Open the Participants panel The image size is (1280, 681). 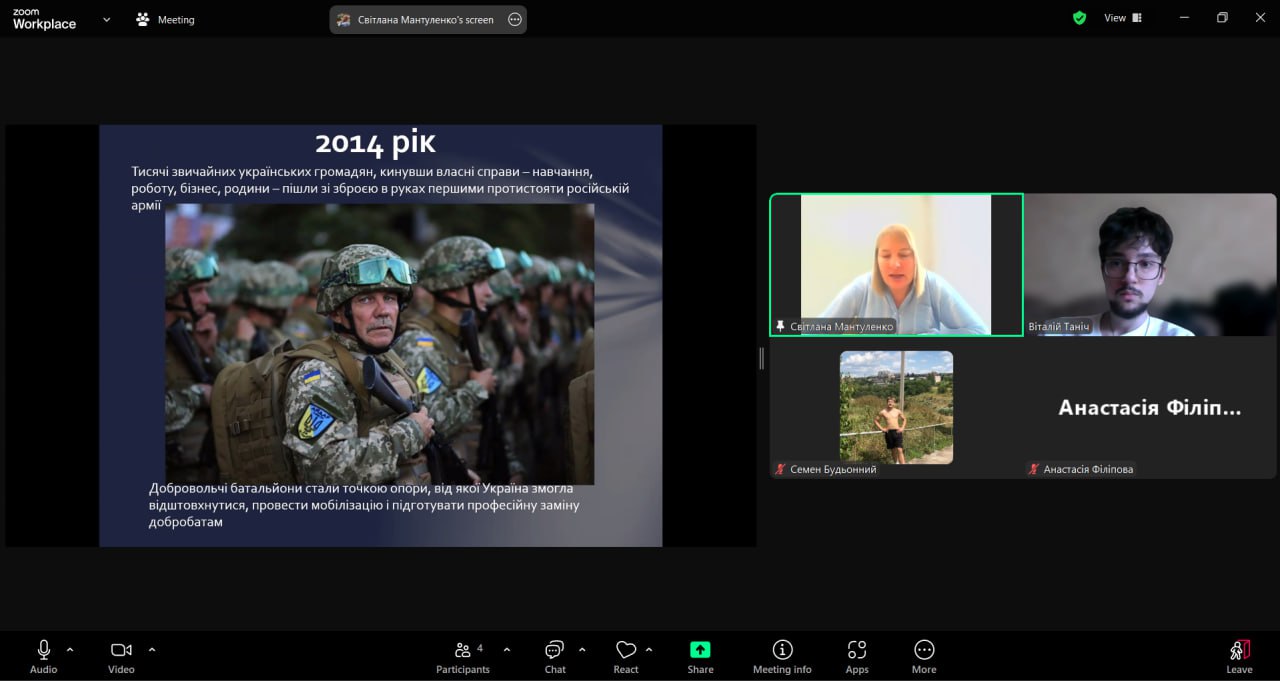pyautogui.click(x=462, y=656)
